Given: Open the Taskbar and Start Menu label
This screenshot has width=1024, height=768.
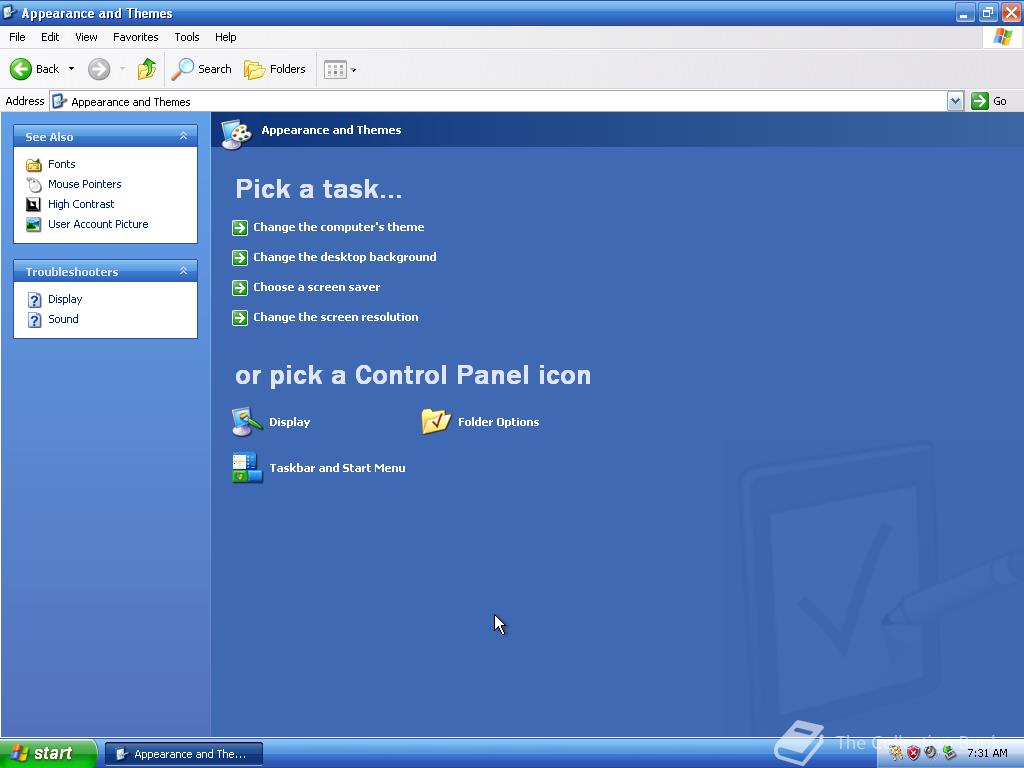Looking at the screenshot, I should 337,468.
